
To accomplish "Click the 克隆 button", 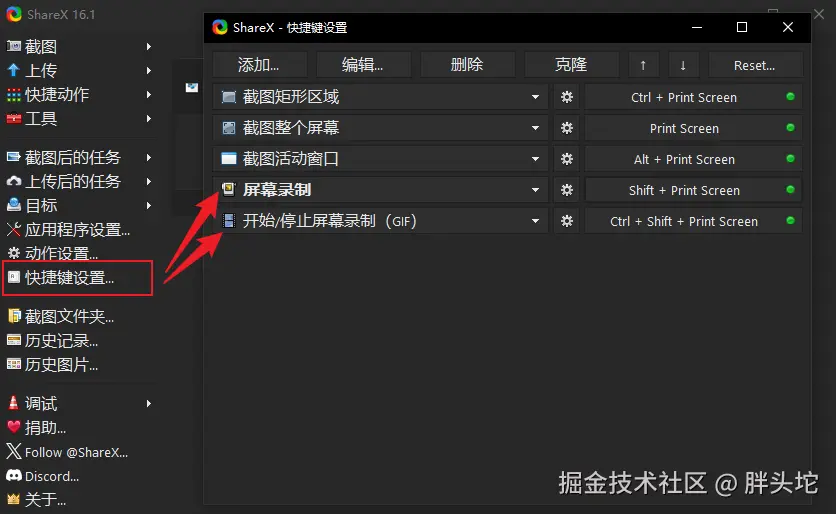I will [x=571, y=65].
